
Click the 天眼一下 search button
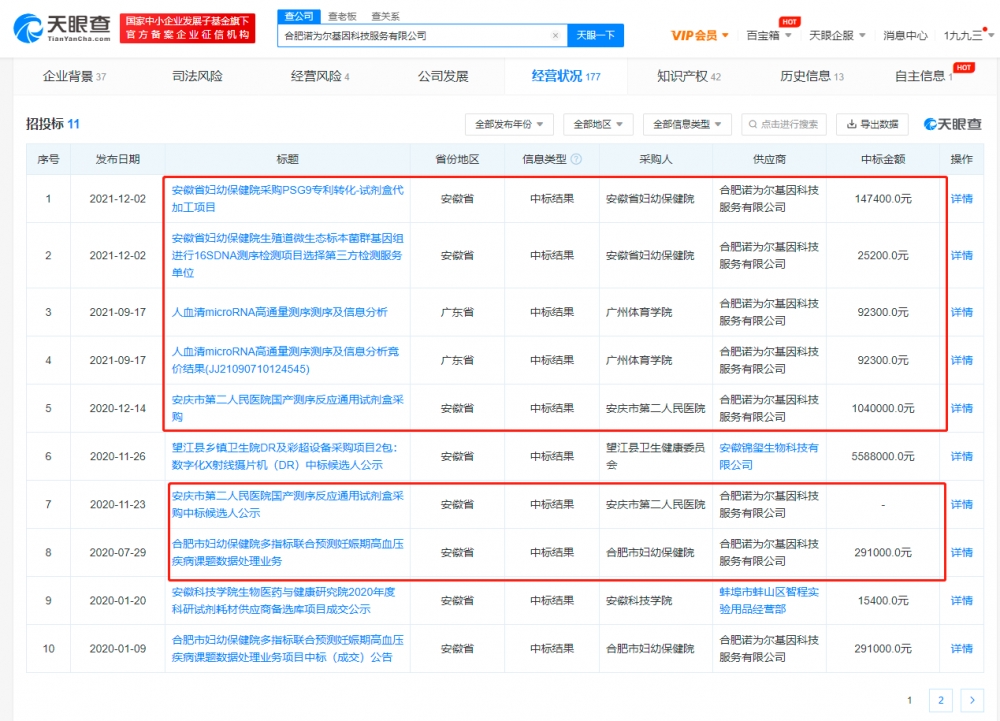[595, 36]
